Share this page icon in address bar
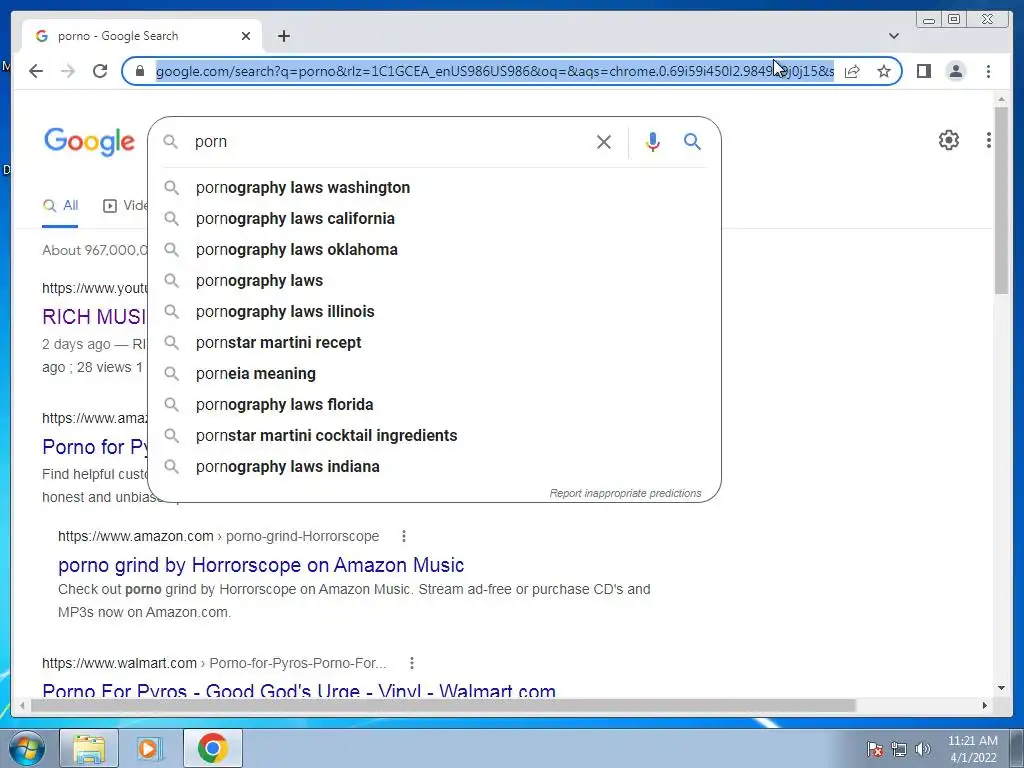 [852, 71]
